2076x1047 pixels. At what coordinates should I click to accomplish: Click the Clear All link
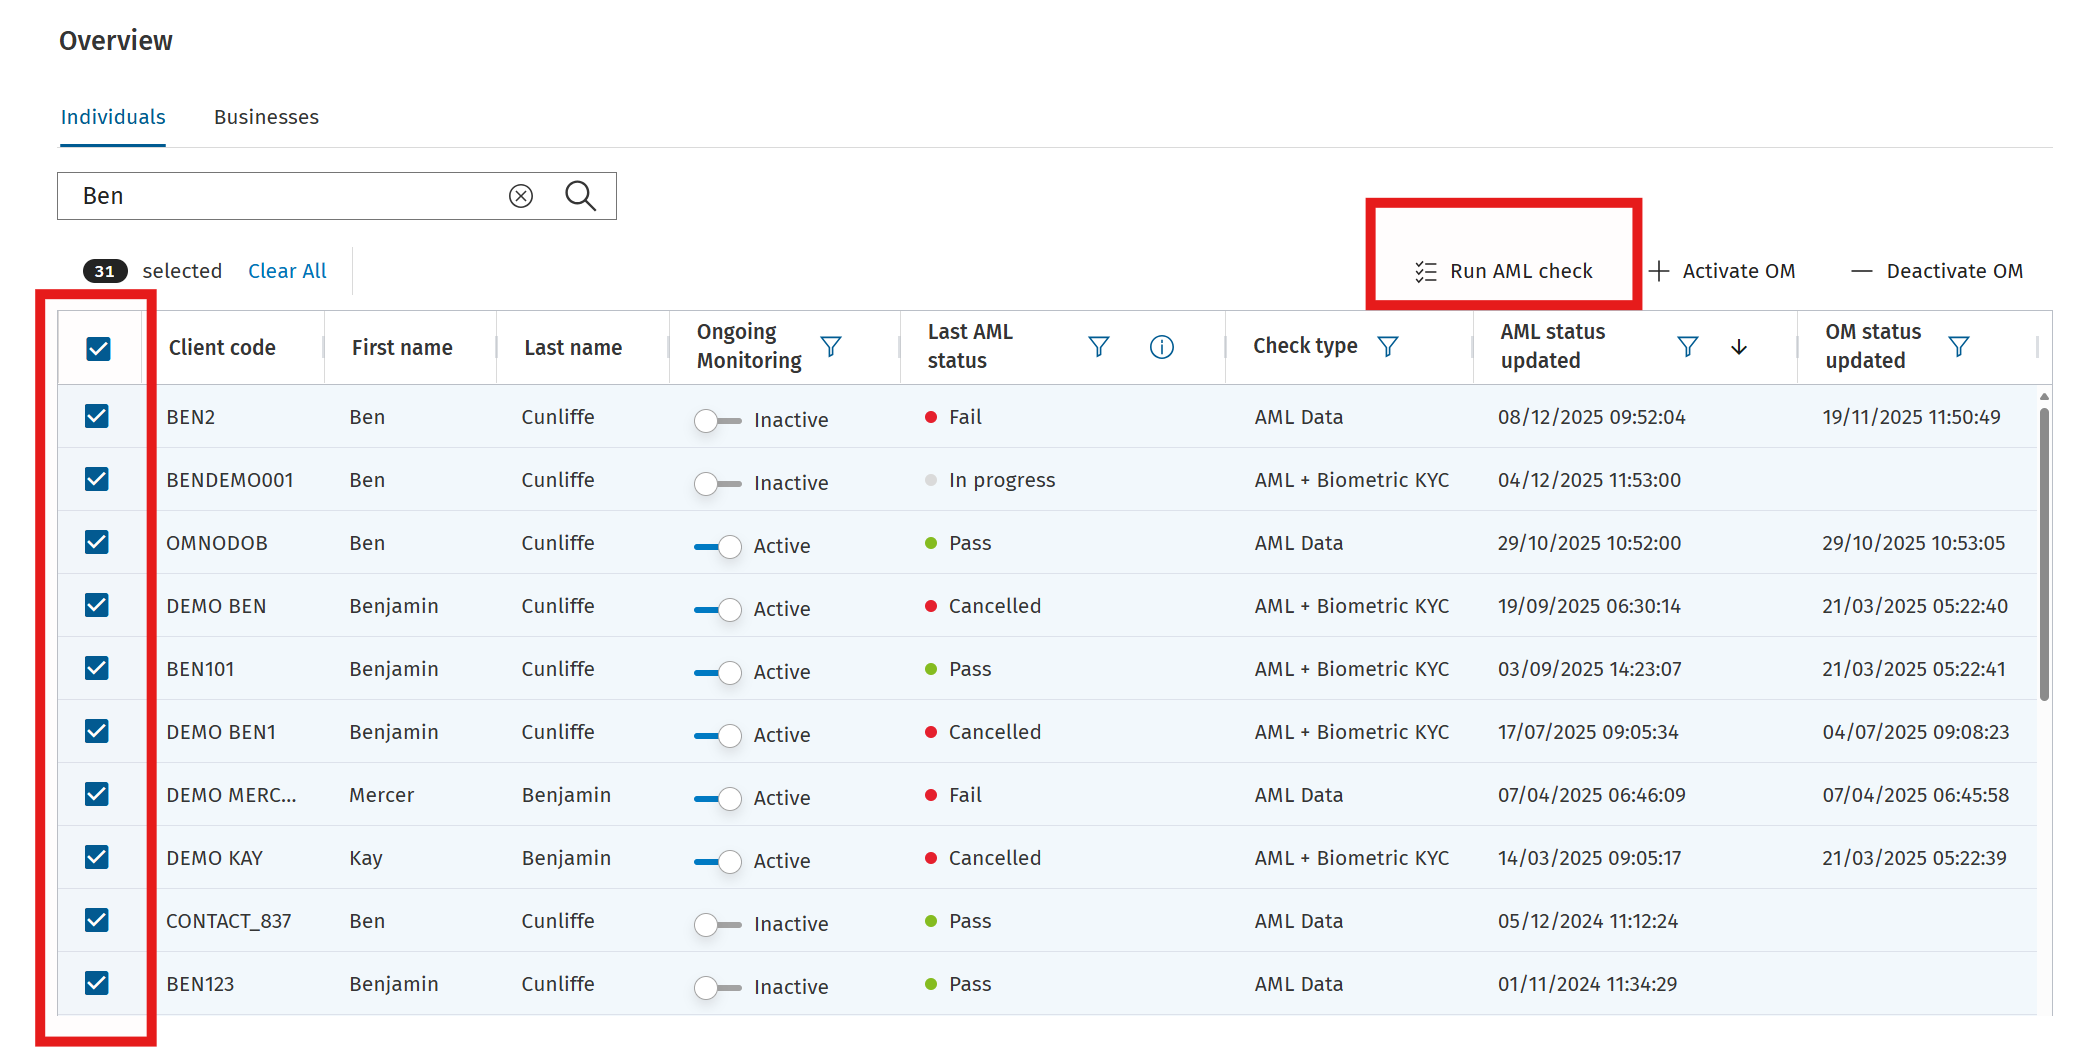[x=287, y=271]
